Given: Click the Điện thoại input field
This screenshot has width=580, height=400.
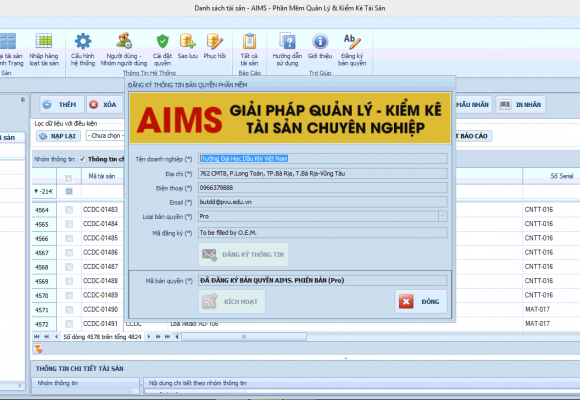Looking at the screenshot, I should click(323, 188).
